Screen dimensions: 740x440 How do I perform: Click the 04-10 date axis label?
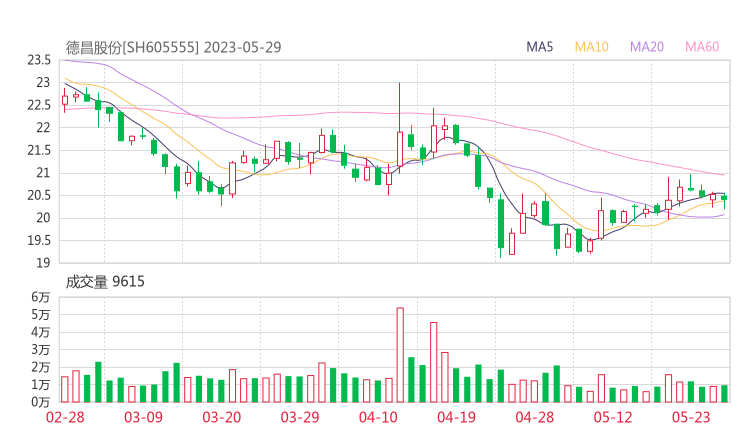(x=378, y=417)
